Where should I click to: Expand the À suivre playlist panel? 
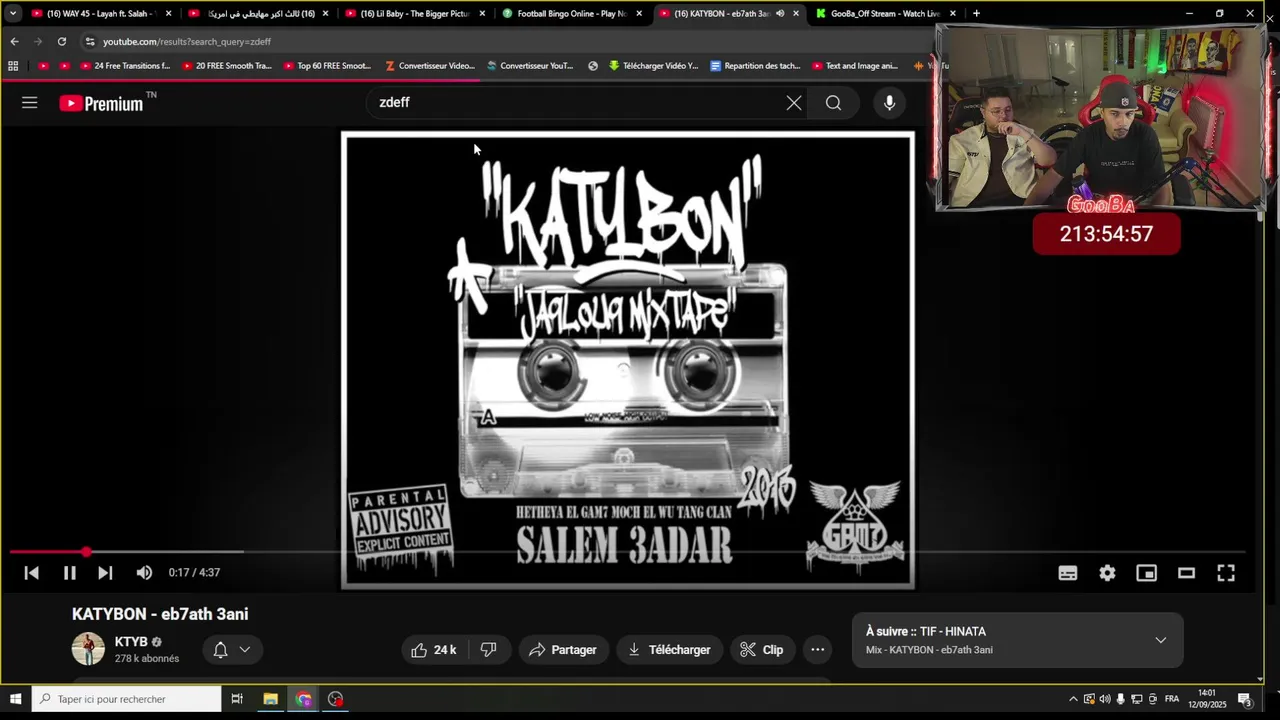click(x=1160, y=640)
